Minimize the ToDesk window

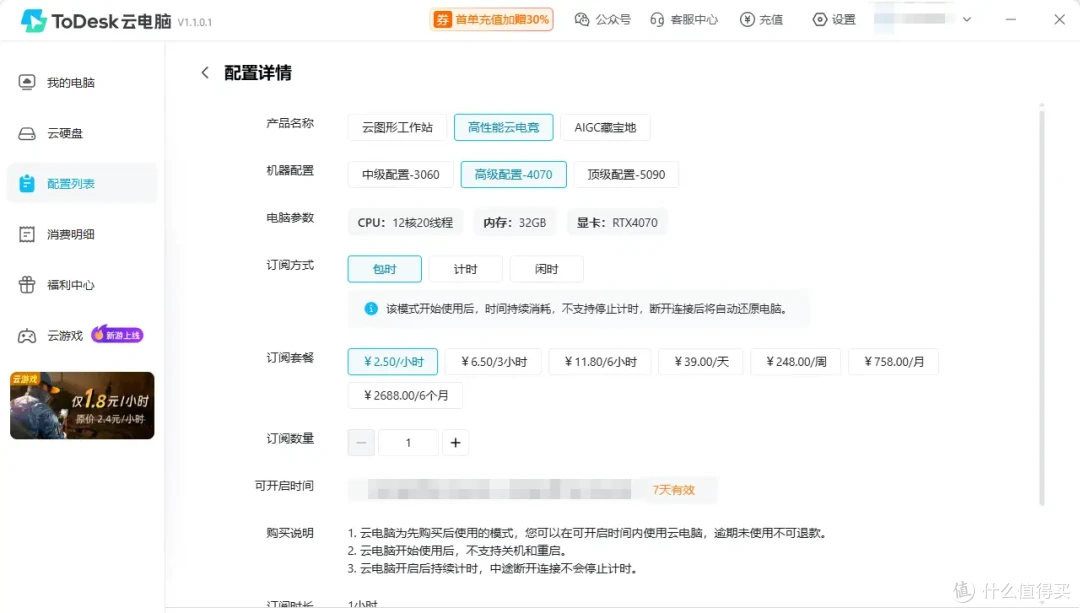[1010, 19]
